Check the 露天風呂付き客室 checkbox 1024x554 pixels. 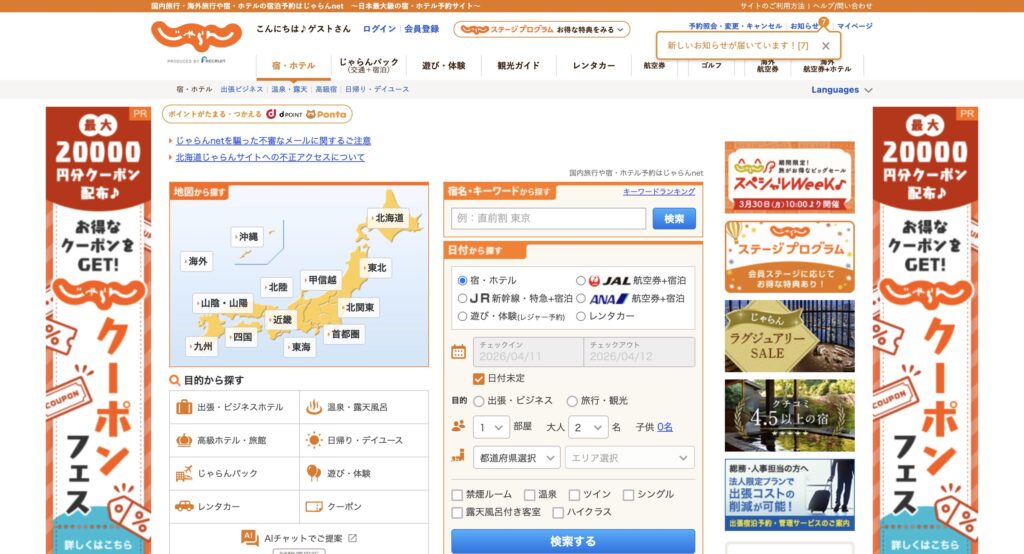tap(457, 513)
